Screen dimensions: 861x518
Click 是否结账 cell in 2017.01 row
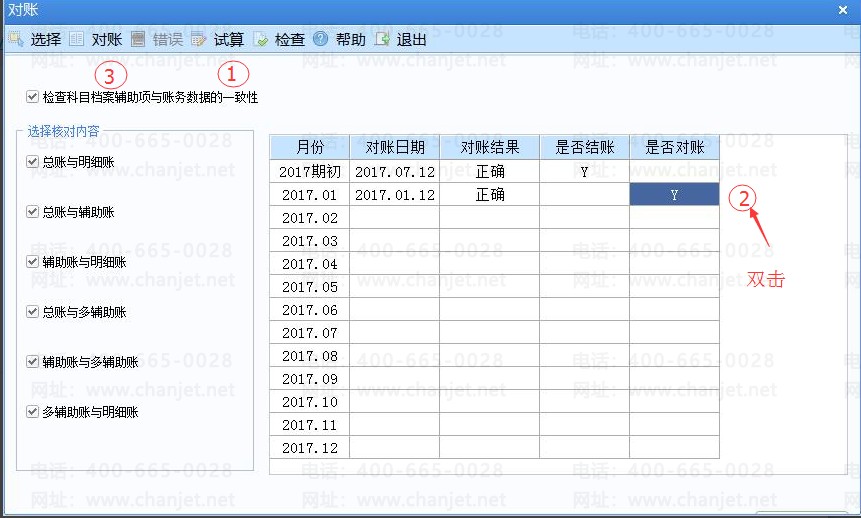[x=585, y=194]
